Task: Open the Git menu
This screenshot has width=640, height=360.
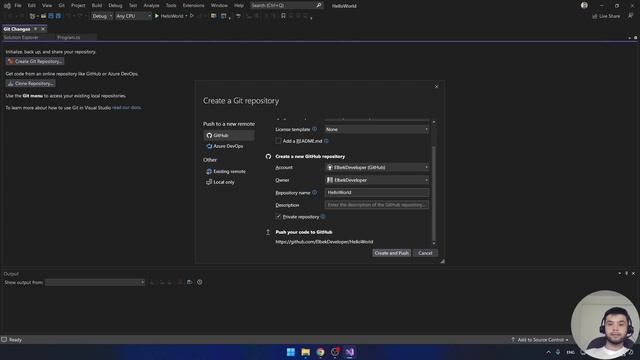Action: pyautogui.click(x=62, y=5)
